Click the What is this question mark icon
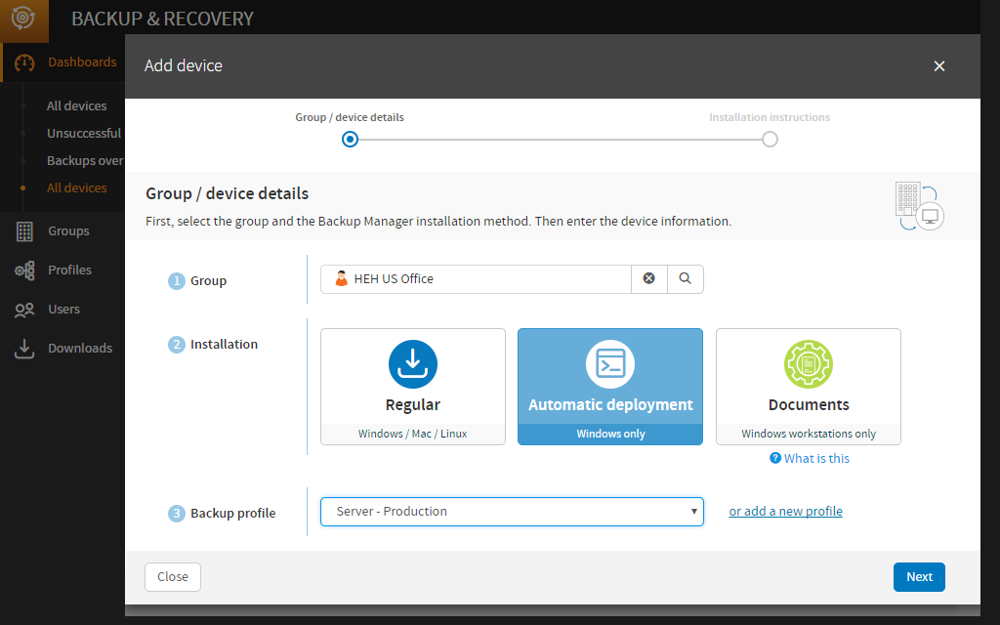The height and width of the screenshot is (625, 1000). click(775, 458)
